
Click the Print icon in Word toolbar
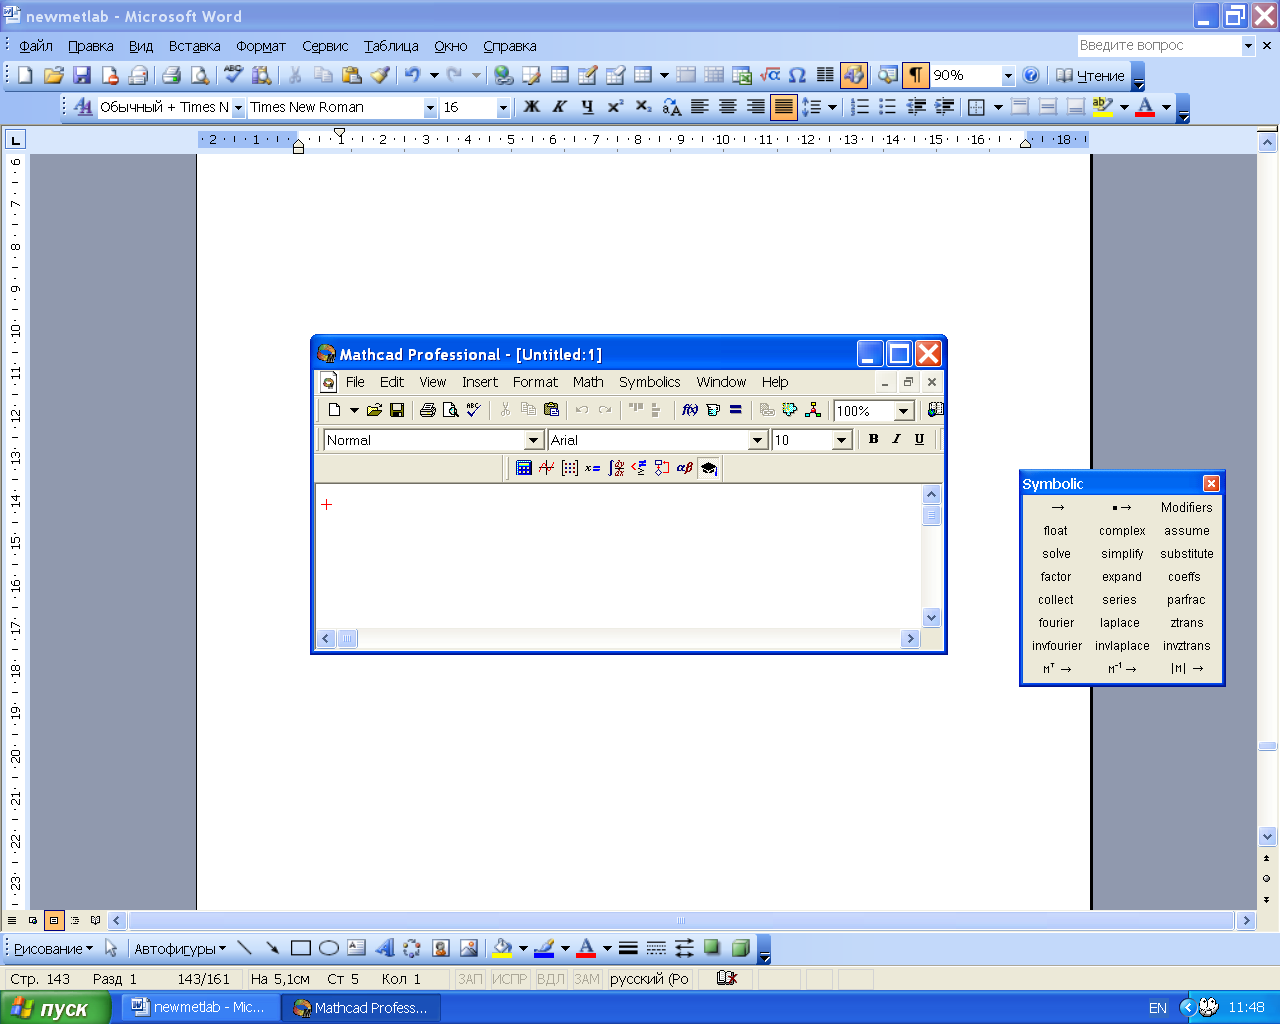pyautogui.click(x=171, y=75)
